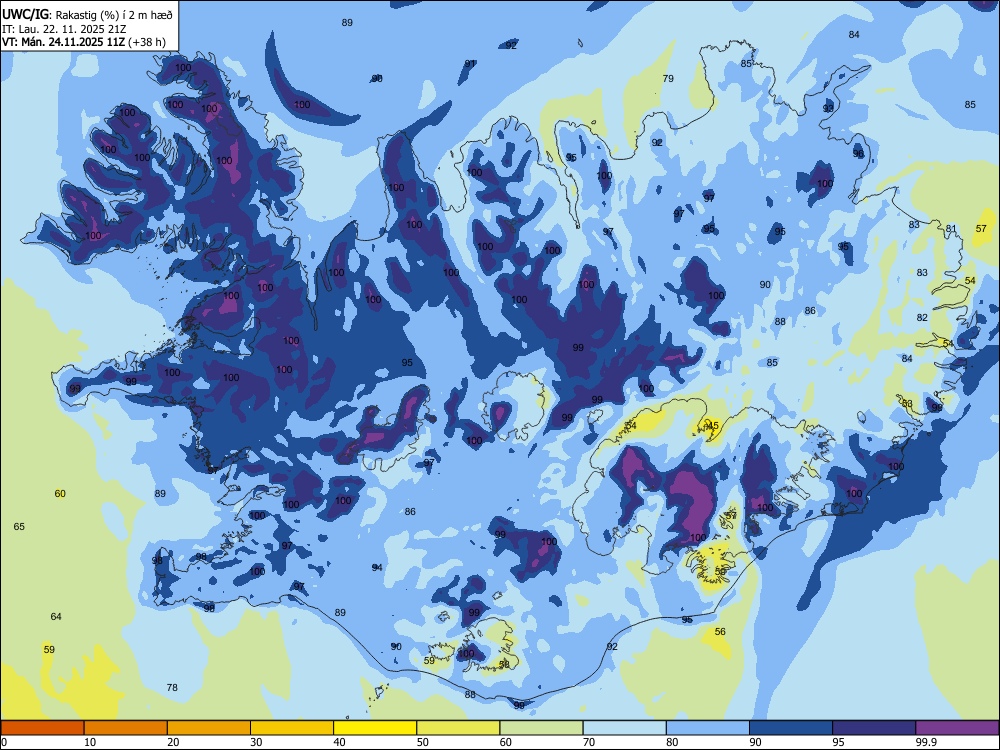Click the 'VT: Mán. 24.11.2025 11Z (+38 h)' line
This screenshot has width=1000, height=750.
(84, 42)
